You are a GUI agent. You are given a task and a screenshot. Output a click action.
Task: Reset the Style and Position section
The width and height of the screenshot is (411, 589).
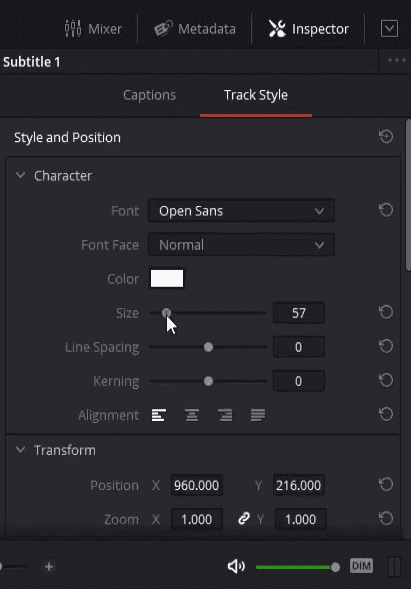(386, 137)
